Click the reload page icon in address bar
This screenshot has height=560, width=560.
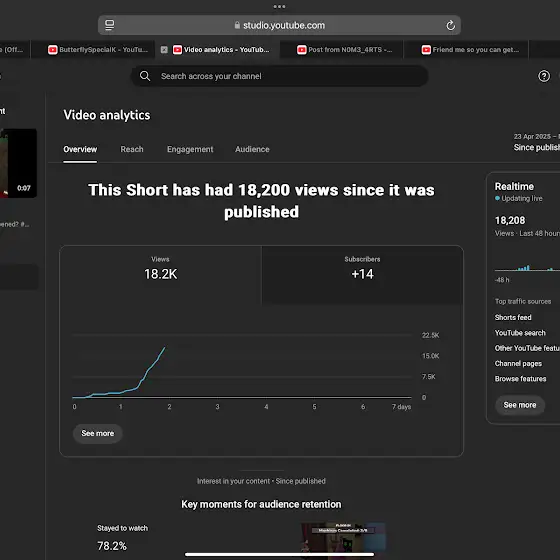(450, 25)
